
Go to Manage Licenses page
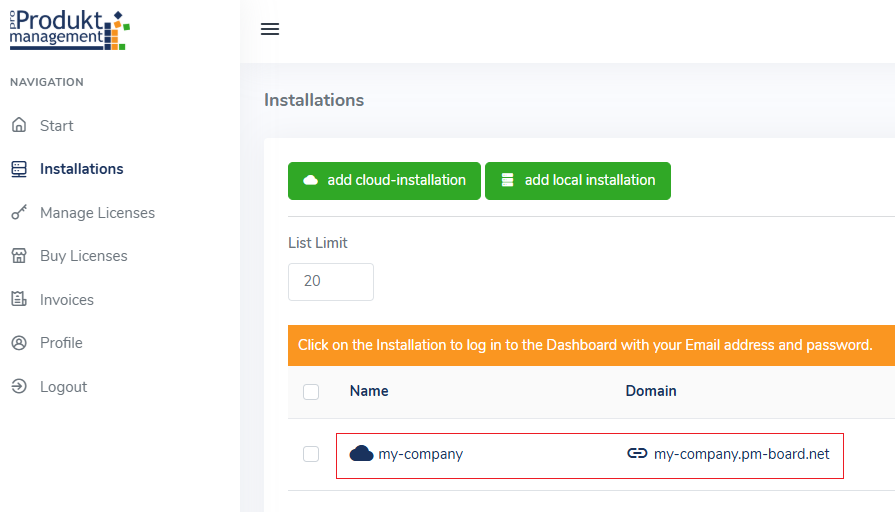point(97,213)
